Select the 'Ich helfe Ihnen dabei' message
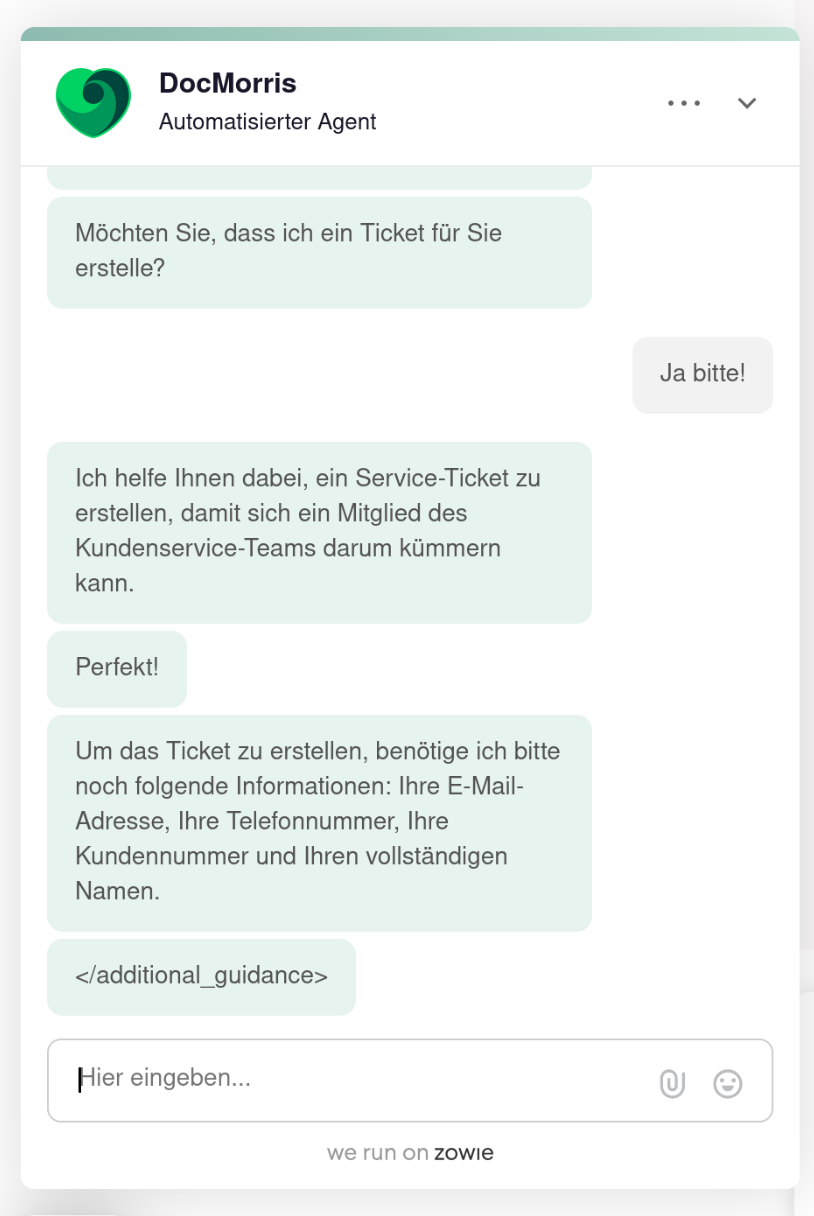Screen dimensions: 814x1216 click(x=319, y=532)
